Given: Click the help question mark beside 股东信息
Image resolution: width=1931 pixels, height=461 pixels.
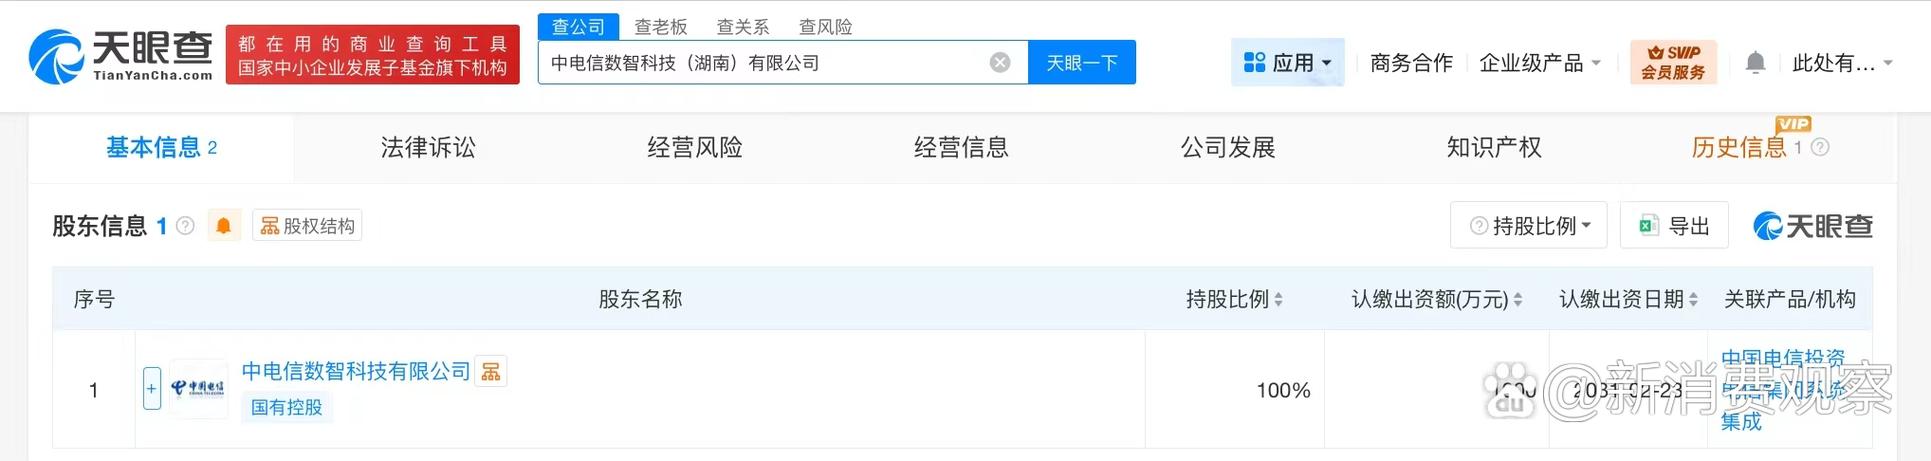Looking at the screenshot, I should 185,226.
